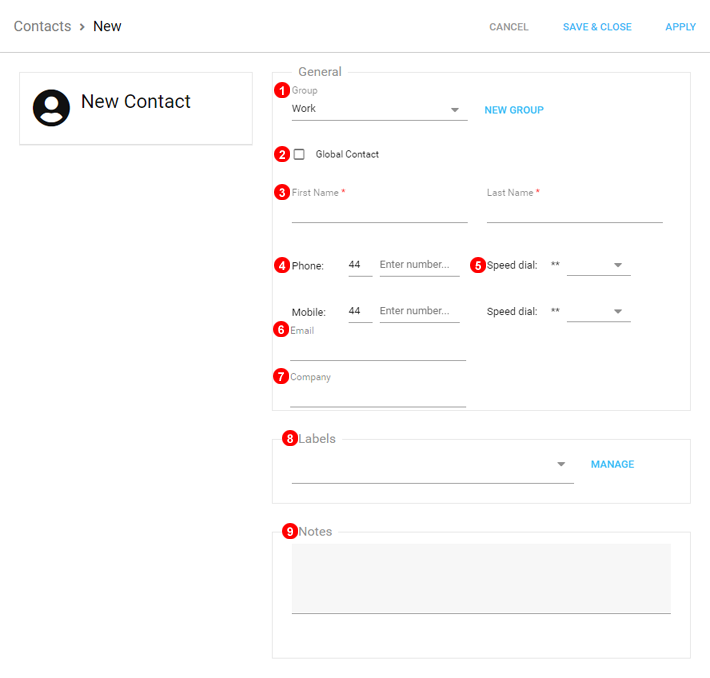Open MANAGE labels link
Screen dimensions: 710x678
coord(612,464)
